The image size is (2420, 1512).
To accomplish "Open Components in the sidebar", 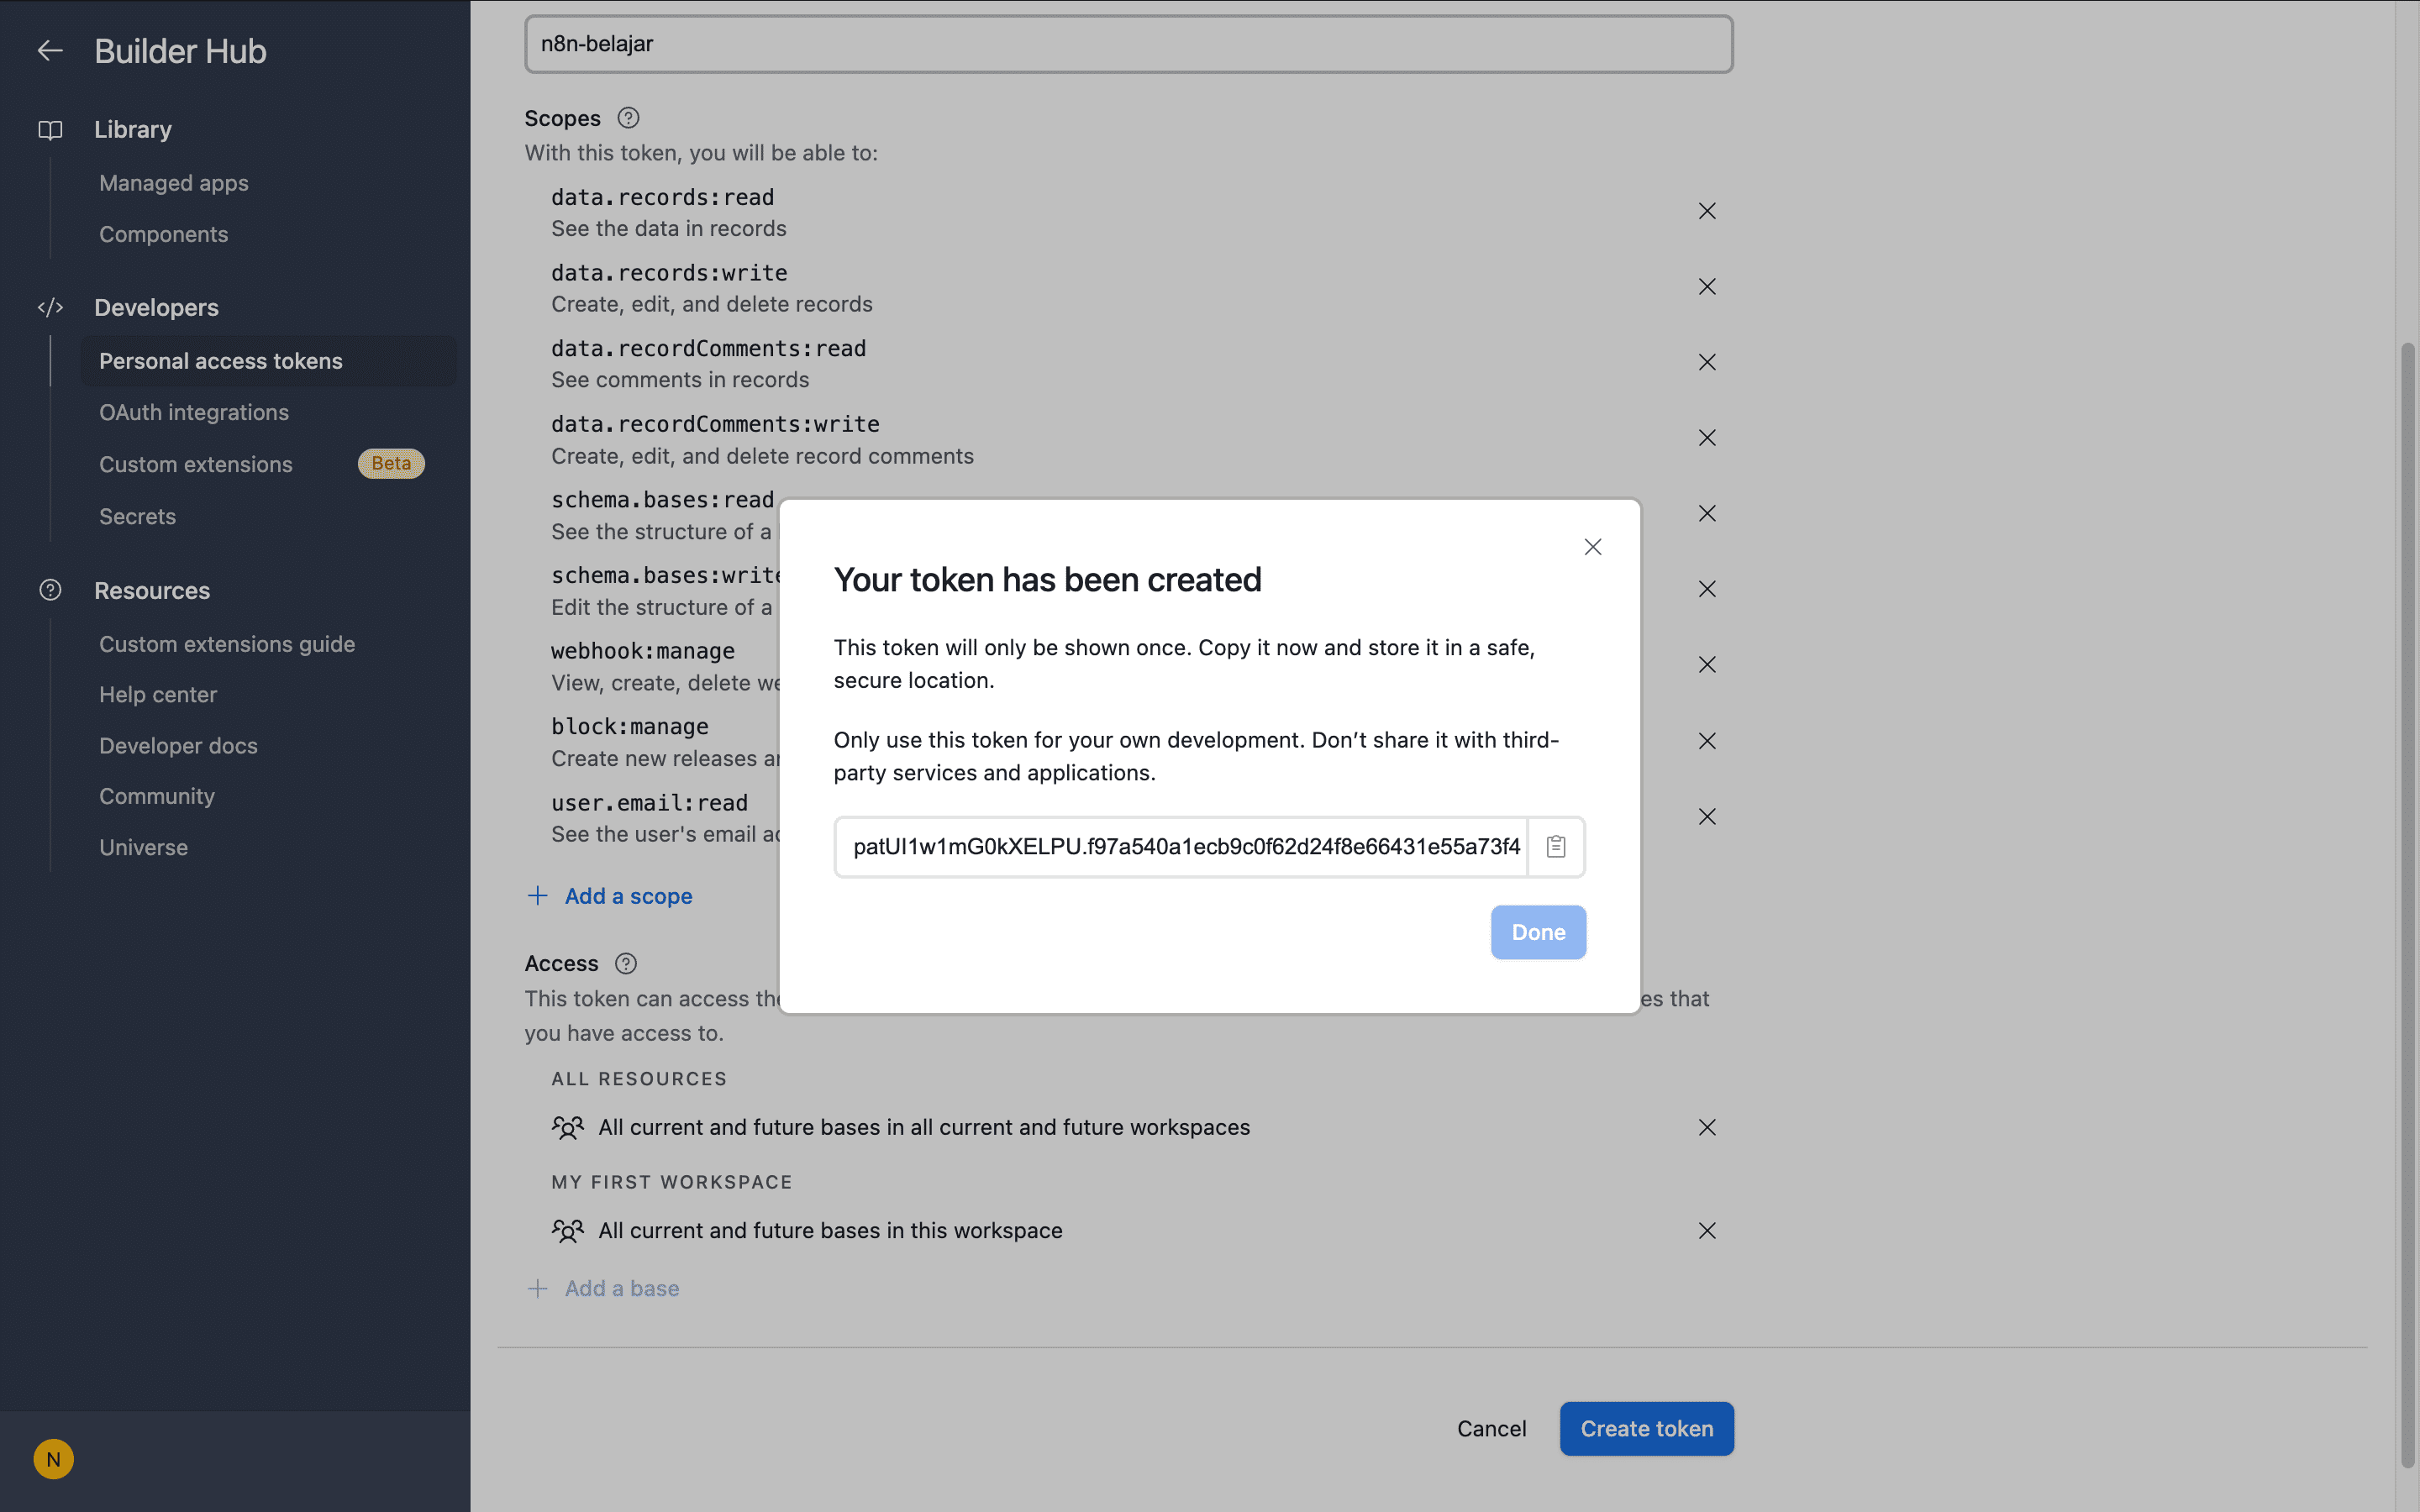I will pyautogui.click(x=163, y=234).
